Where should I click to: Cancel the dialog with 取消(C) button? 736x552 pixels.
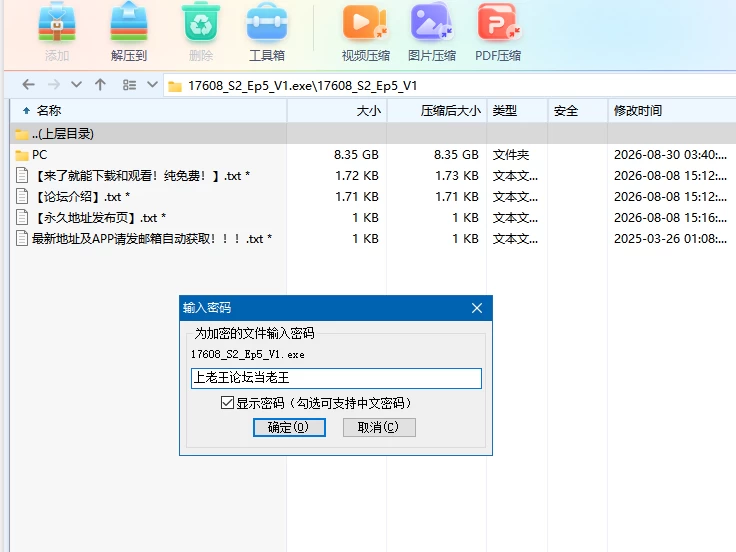pos(379,427)
